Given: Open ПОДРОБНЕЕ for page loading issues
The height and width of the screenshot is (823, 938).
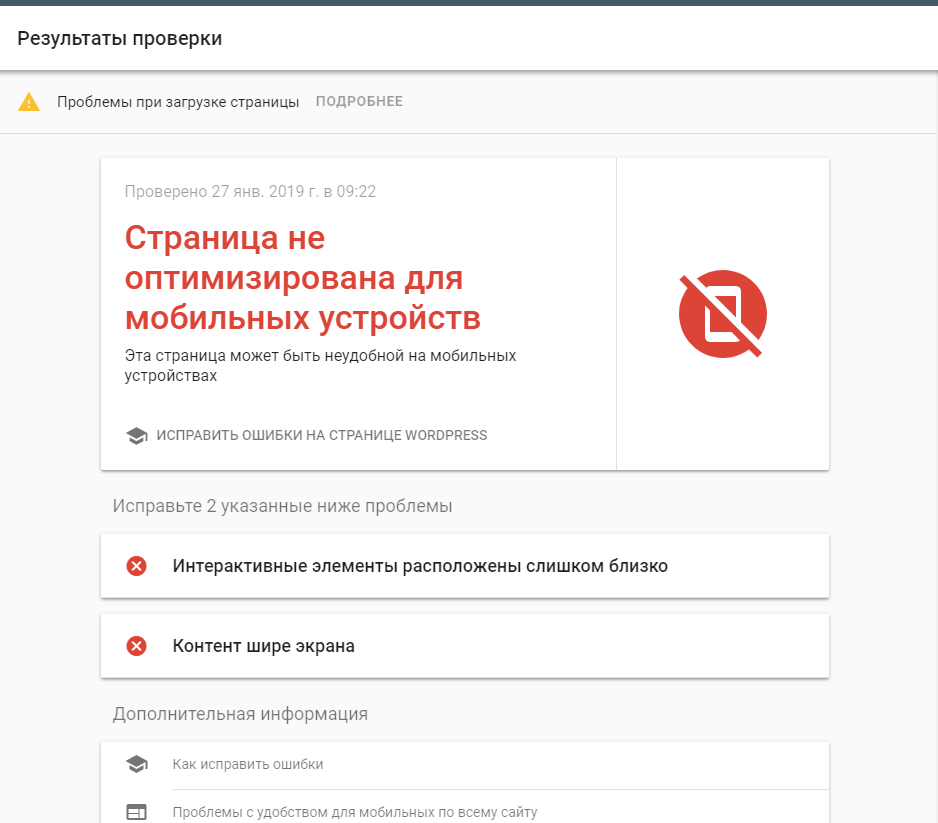Looking at the screenshot, I should [359, 102].
